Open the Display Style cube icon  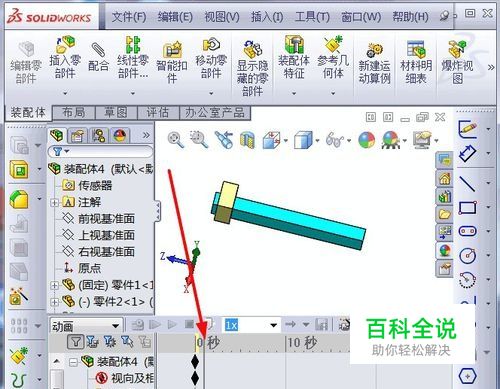pos(303,140)
